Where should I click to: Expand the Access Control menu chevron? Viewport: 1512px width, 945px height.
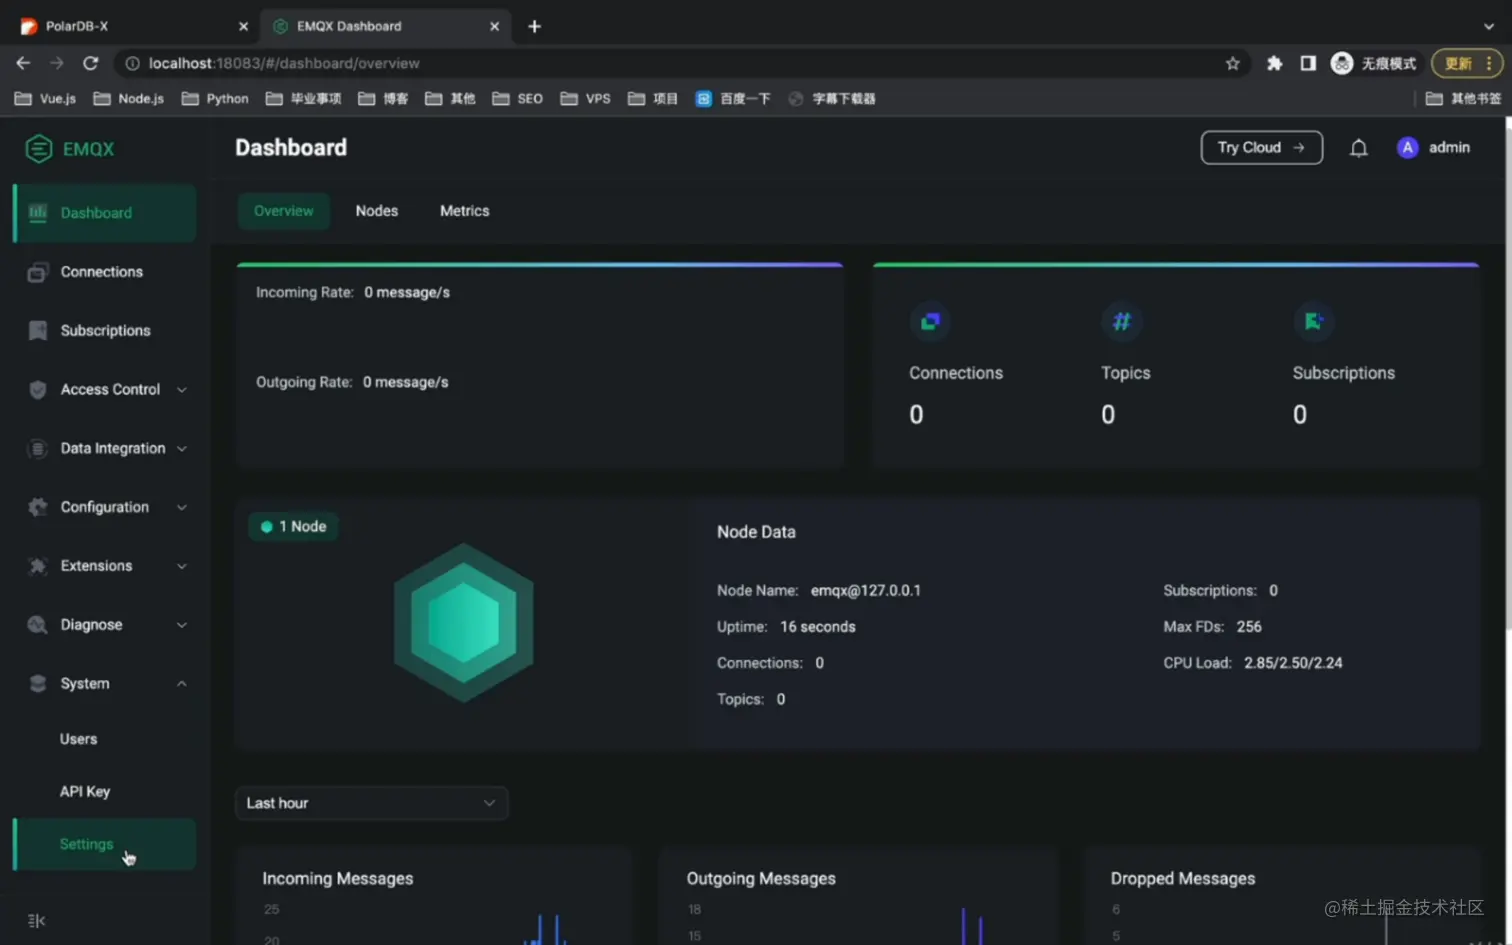(182, 390)
